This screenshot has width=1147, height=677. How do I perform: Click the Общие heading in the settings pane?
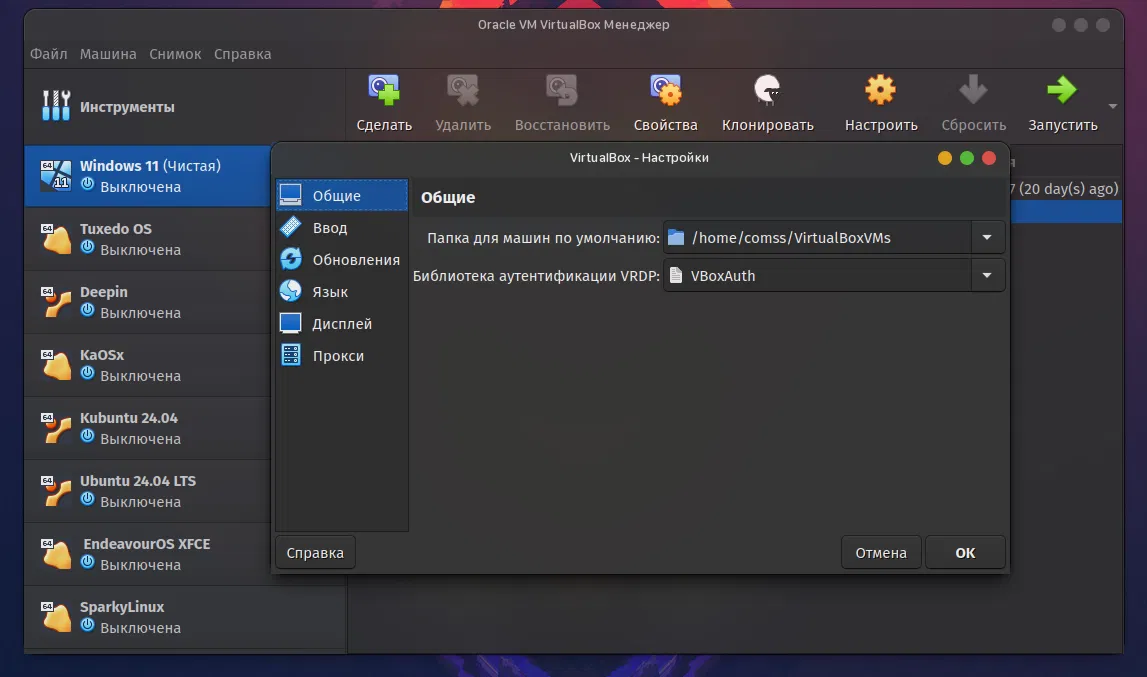coord(448,198)
